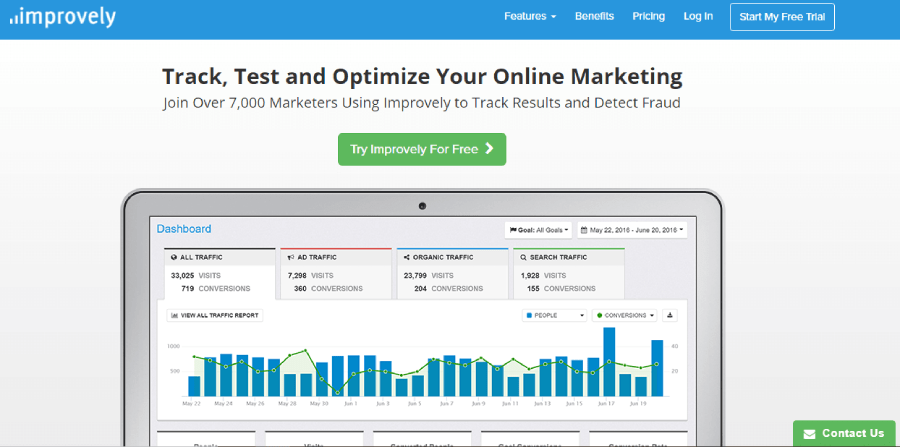Click the green Conversions color dot
The image size is (900, 447).
pos(600,315)
